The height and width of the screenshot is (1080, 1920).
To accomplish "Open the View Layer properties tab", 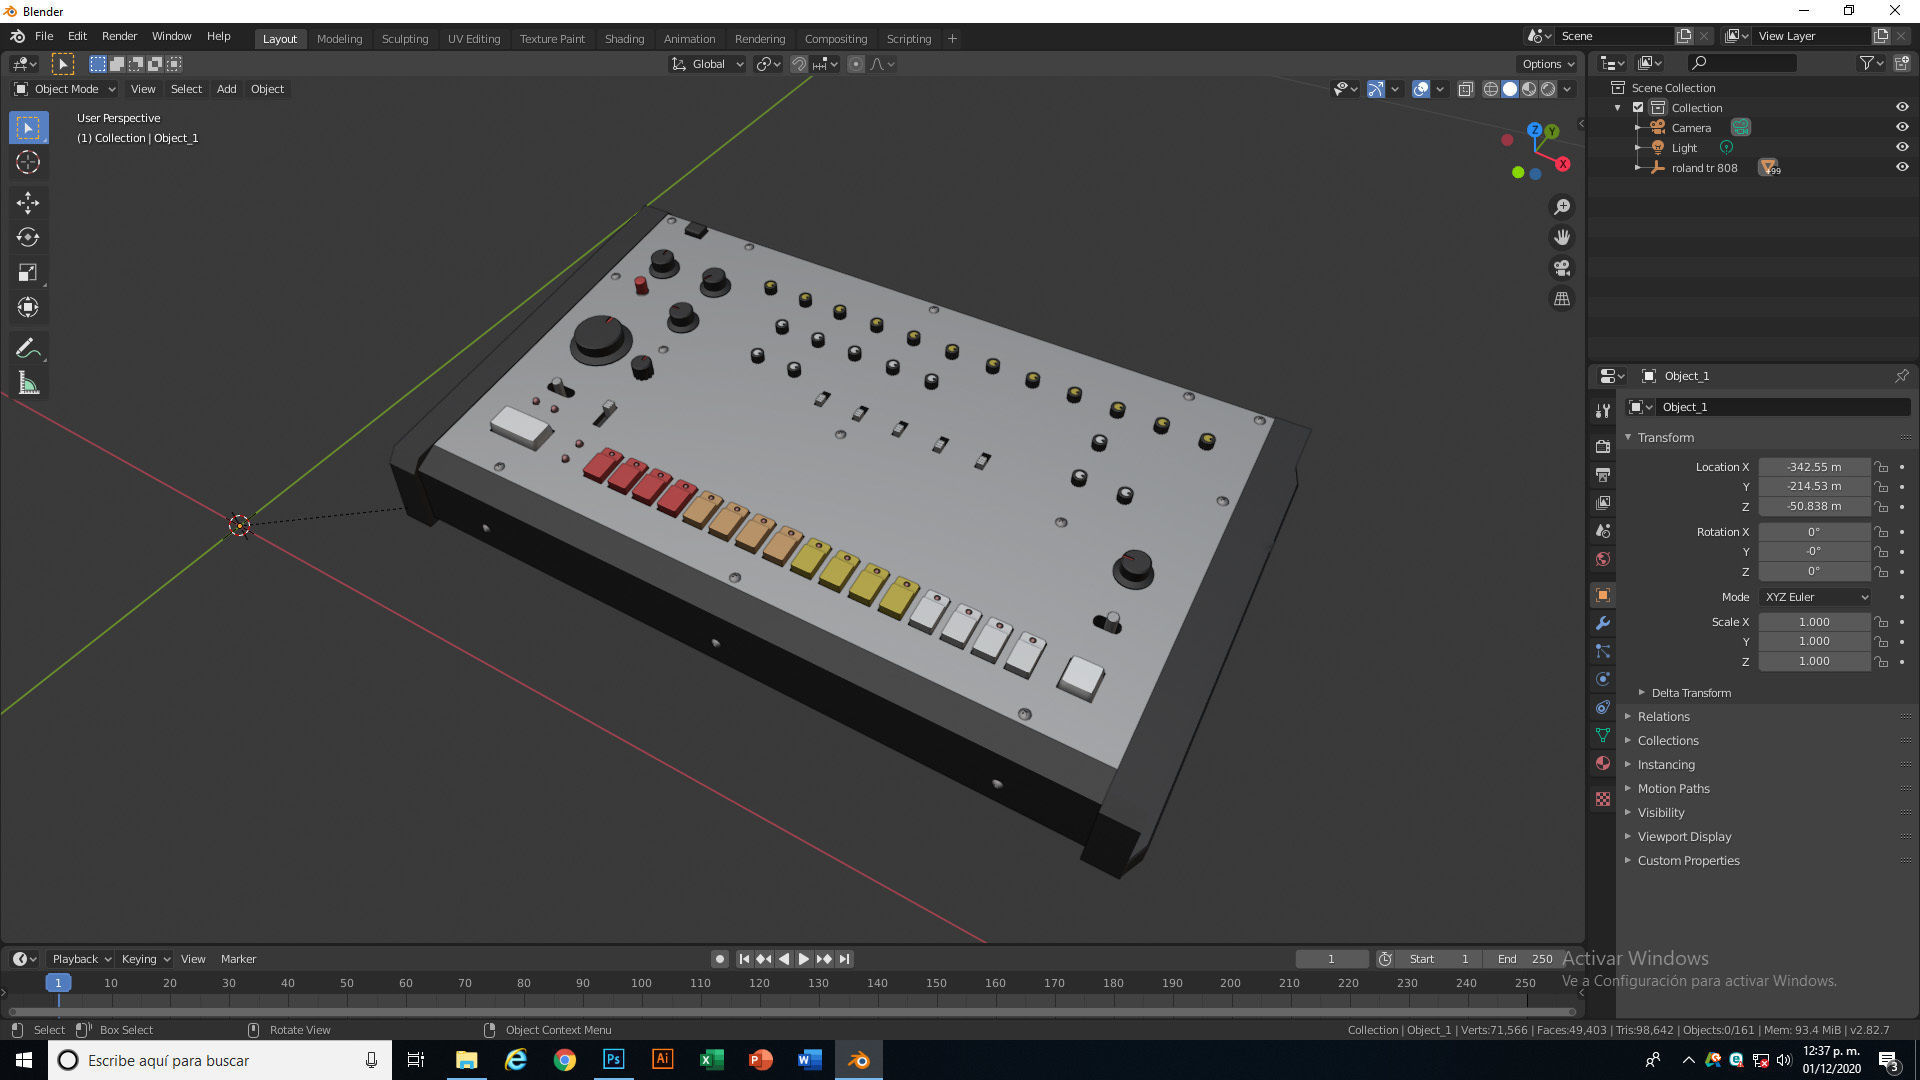I will (1603, 502).
